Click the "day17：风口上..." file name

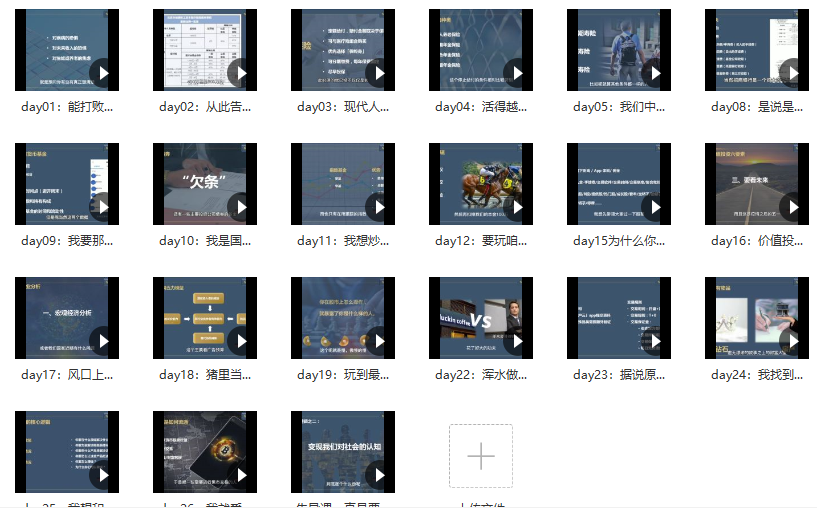click(67, 375)
